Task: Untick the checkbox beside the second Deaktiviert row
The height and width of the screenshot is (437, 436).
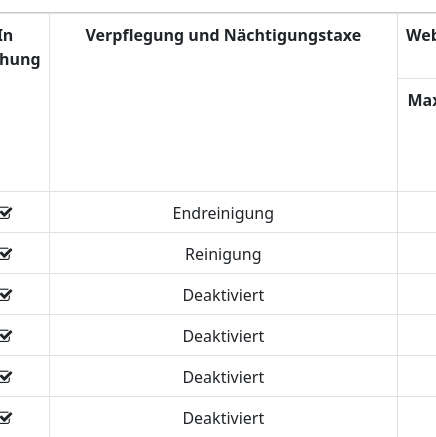Action: tap(5, 336)
